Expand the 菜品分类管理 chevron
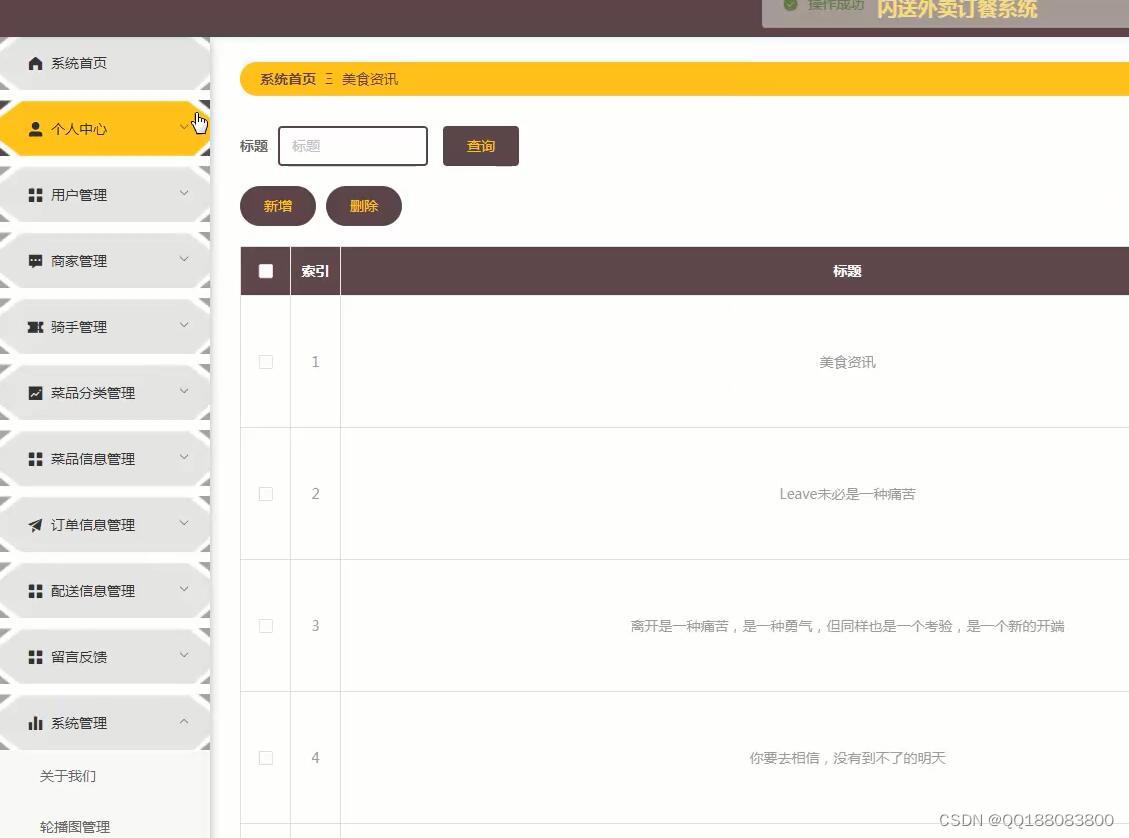Screen dimensions: 1129x838 pos(184,391)
